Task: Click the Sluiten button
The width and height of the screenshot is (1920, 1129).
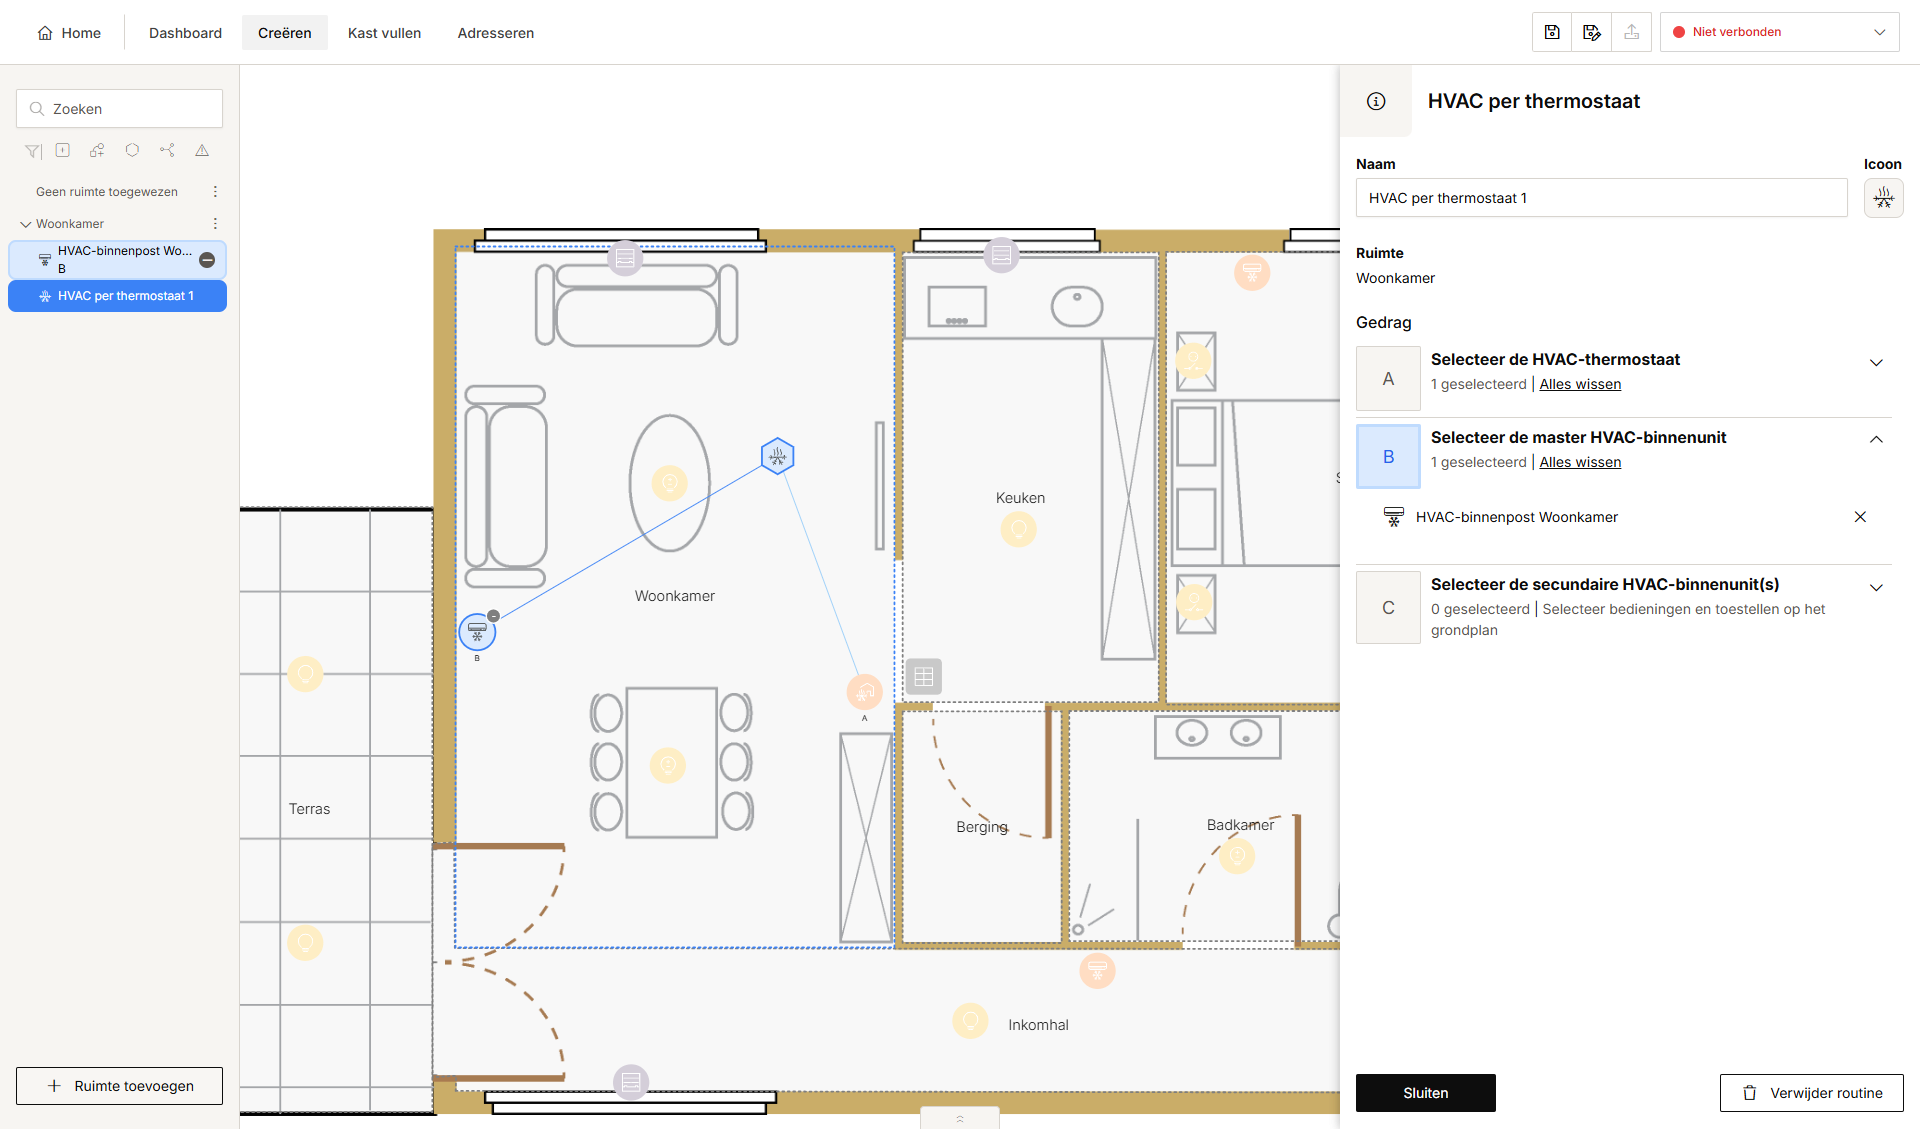Action: click(x=1425, y=1093)
